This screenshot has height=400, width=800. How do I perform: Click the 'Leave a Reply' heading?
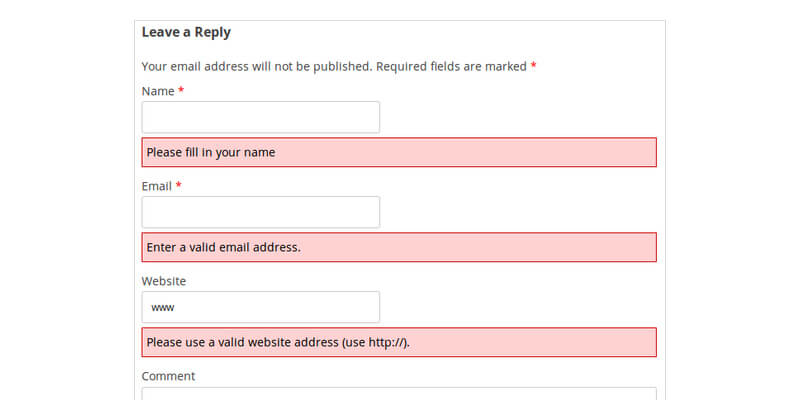point(186,32)
